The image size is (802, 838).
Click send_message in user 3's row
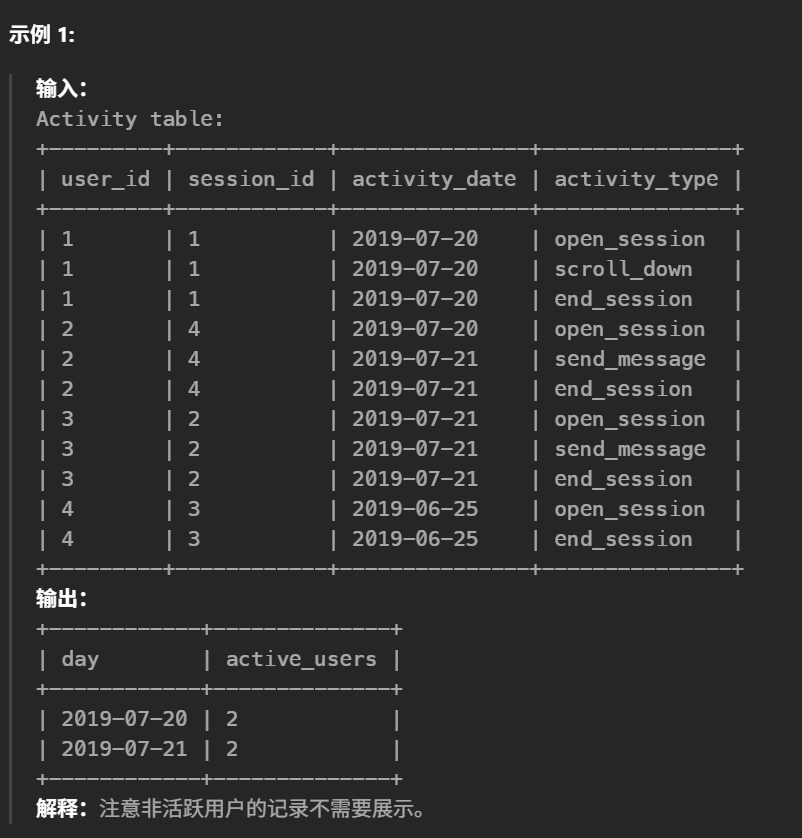[x=629, y=449]
